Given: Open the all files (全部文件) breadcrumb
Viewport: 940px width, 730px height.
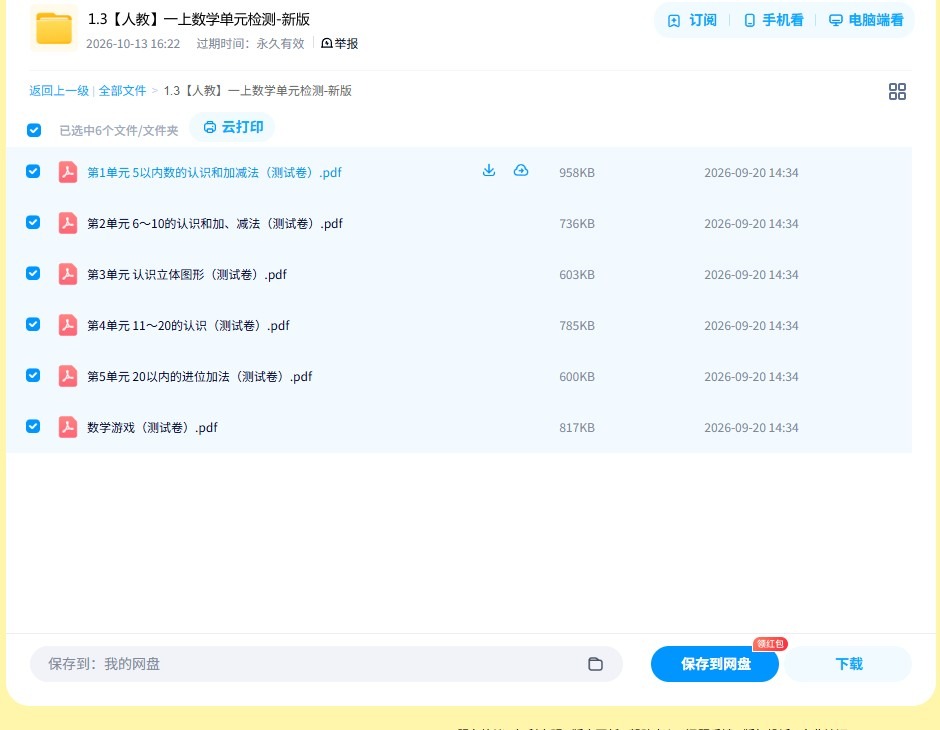Looking at the screenshot, I should click(122, 91).
